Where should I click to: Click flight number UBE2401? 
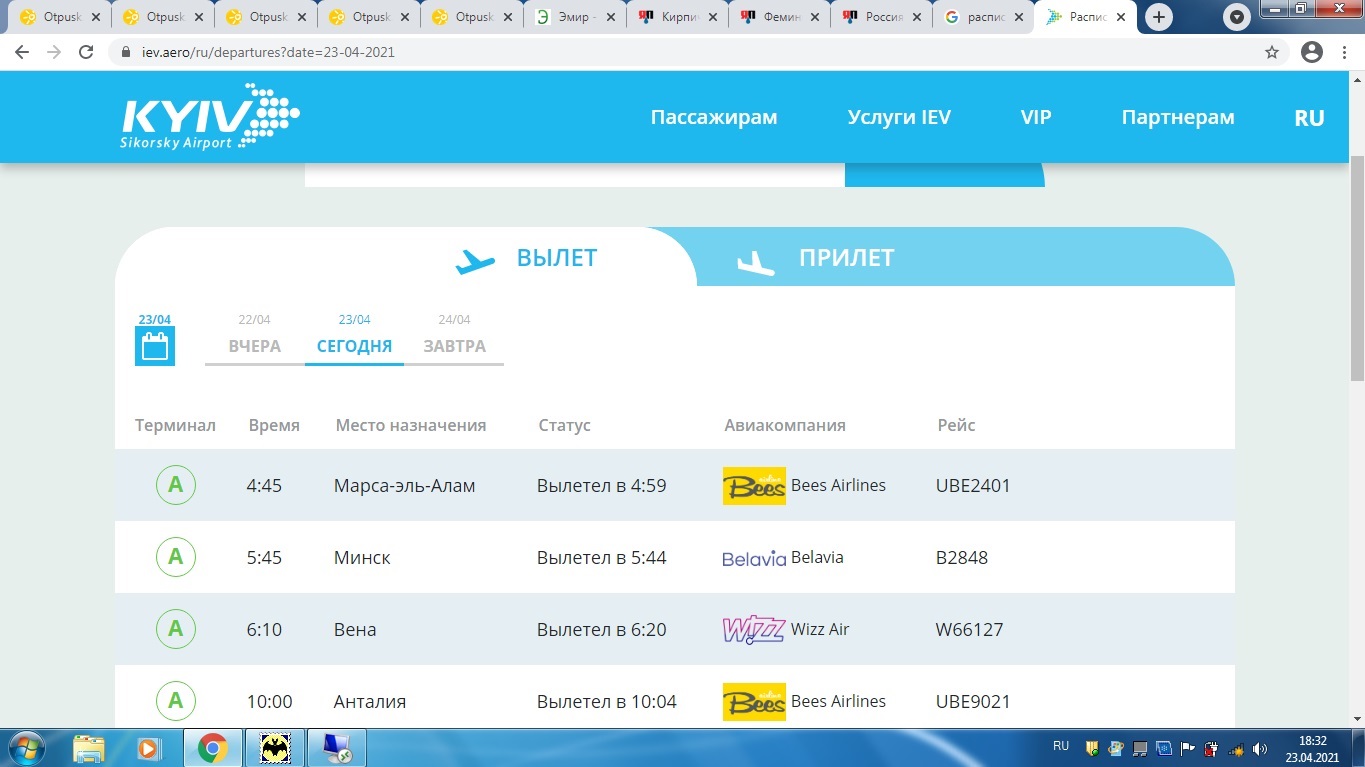(973, 486)
